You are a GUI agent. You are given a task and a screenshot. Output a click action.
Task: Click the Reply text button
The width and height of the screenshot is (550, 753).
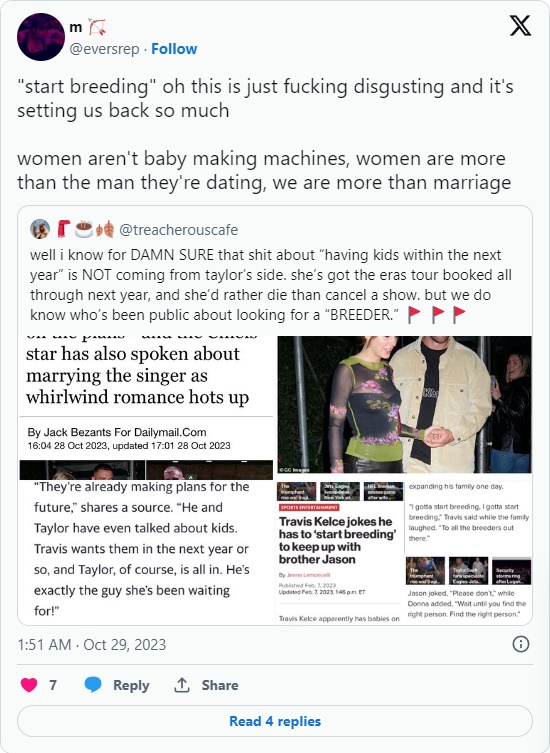131,685
